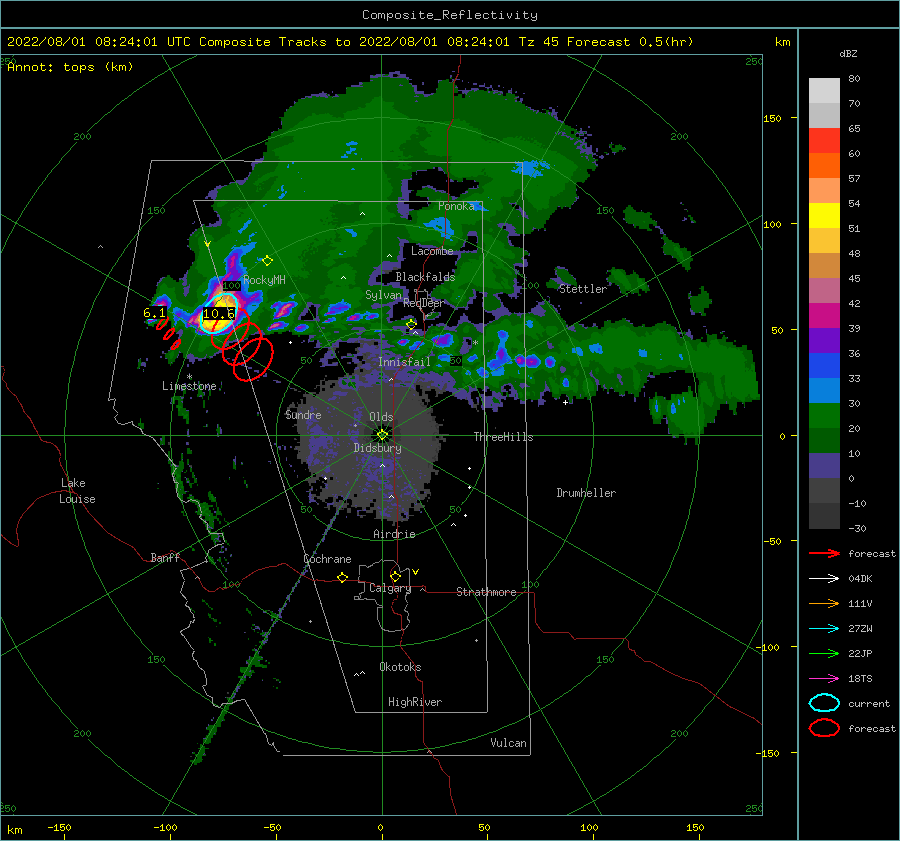Screen dimensions: 900x841
Task: Click the cyan current ellipse legend icon
Action: [x=824, y=703]
